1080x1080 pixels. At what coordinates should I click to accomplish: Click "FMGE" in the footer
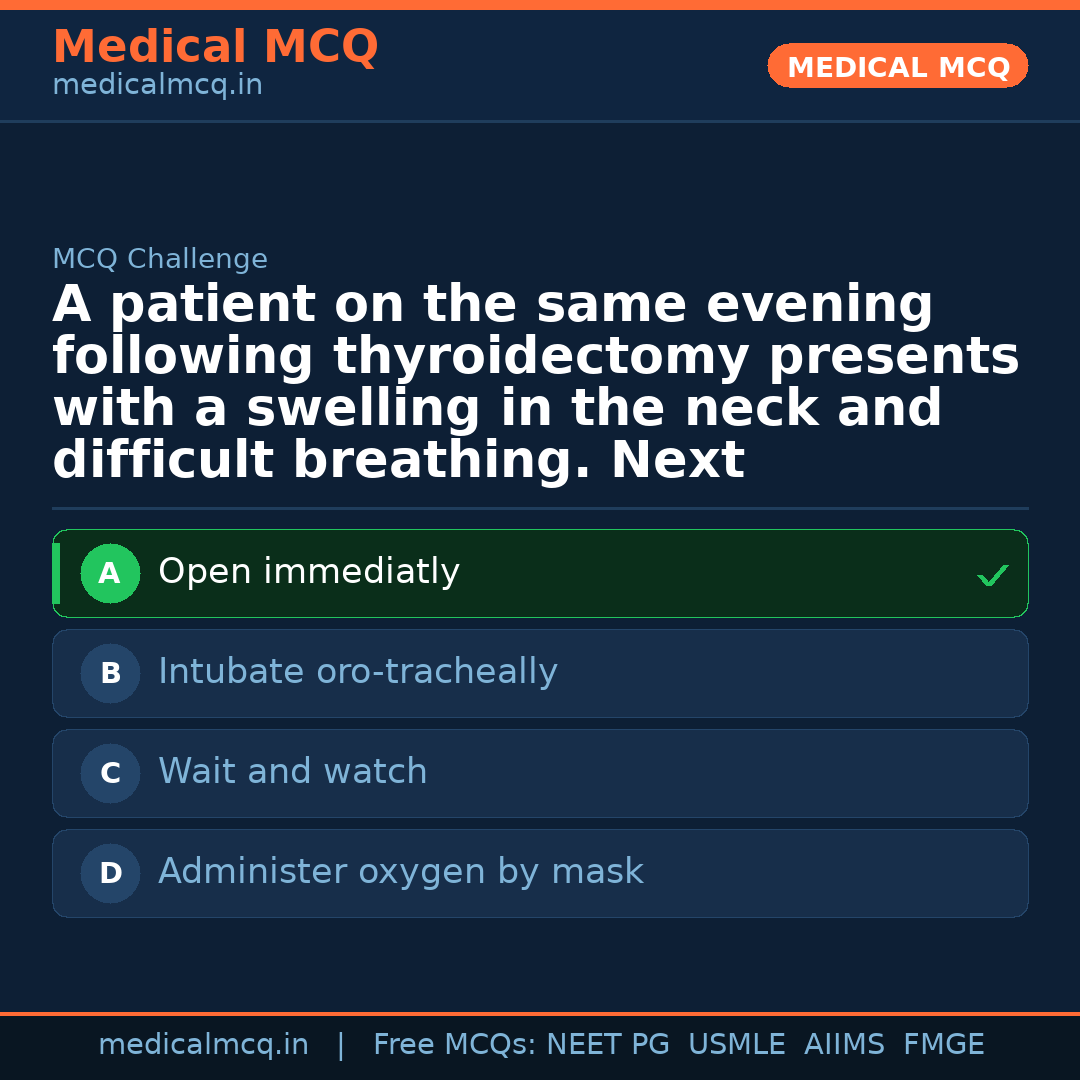click(944, 1045)
